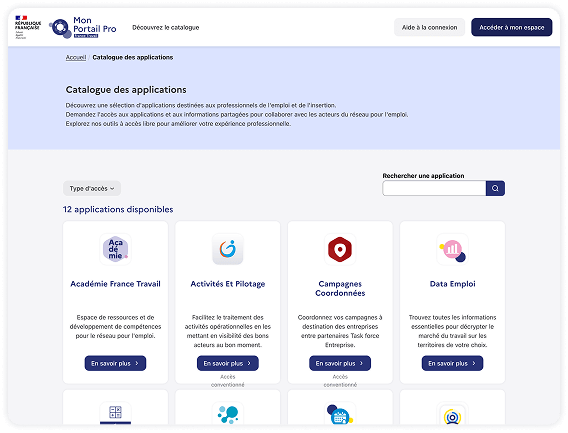The image size is (568, 433).
Task: Click En savoir plus for Académie France Travail
Action: tap(115, 363)
